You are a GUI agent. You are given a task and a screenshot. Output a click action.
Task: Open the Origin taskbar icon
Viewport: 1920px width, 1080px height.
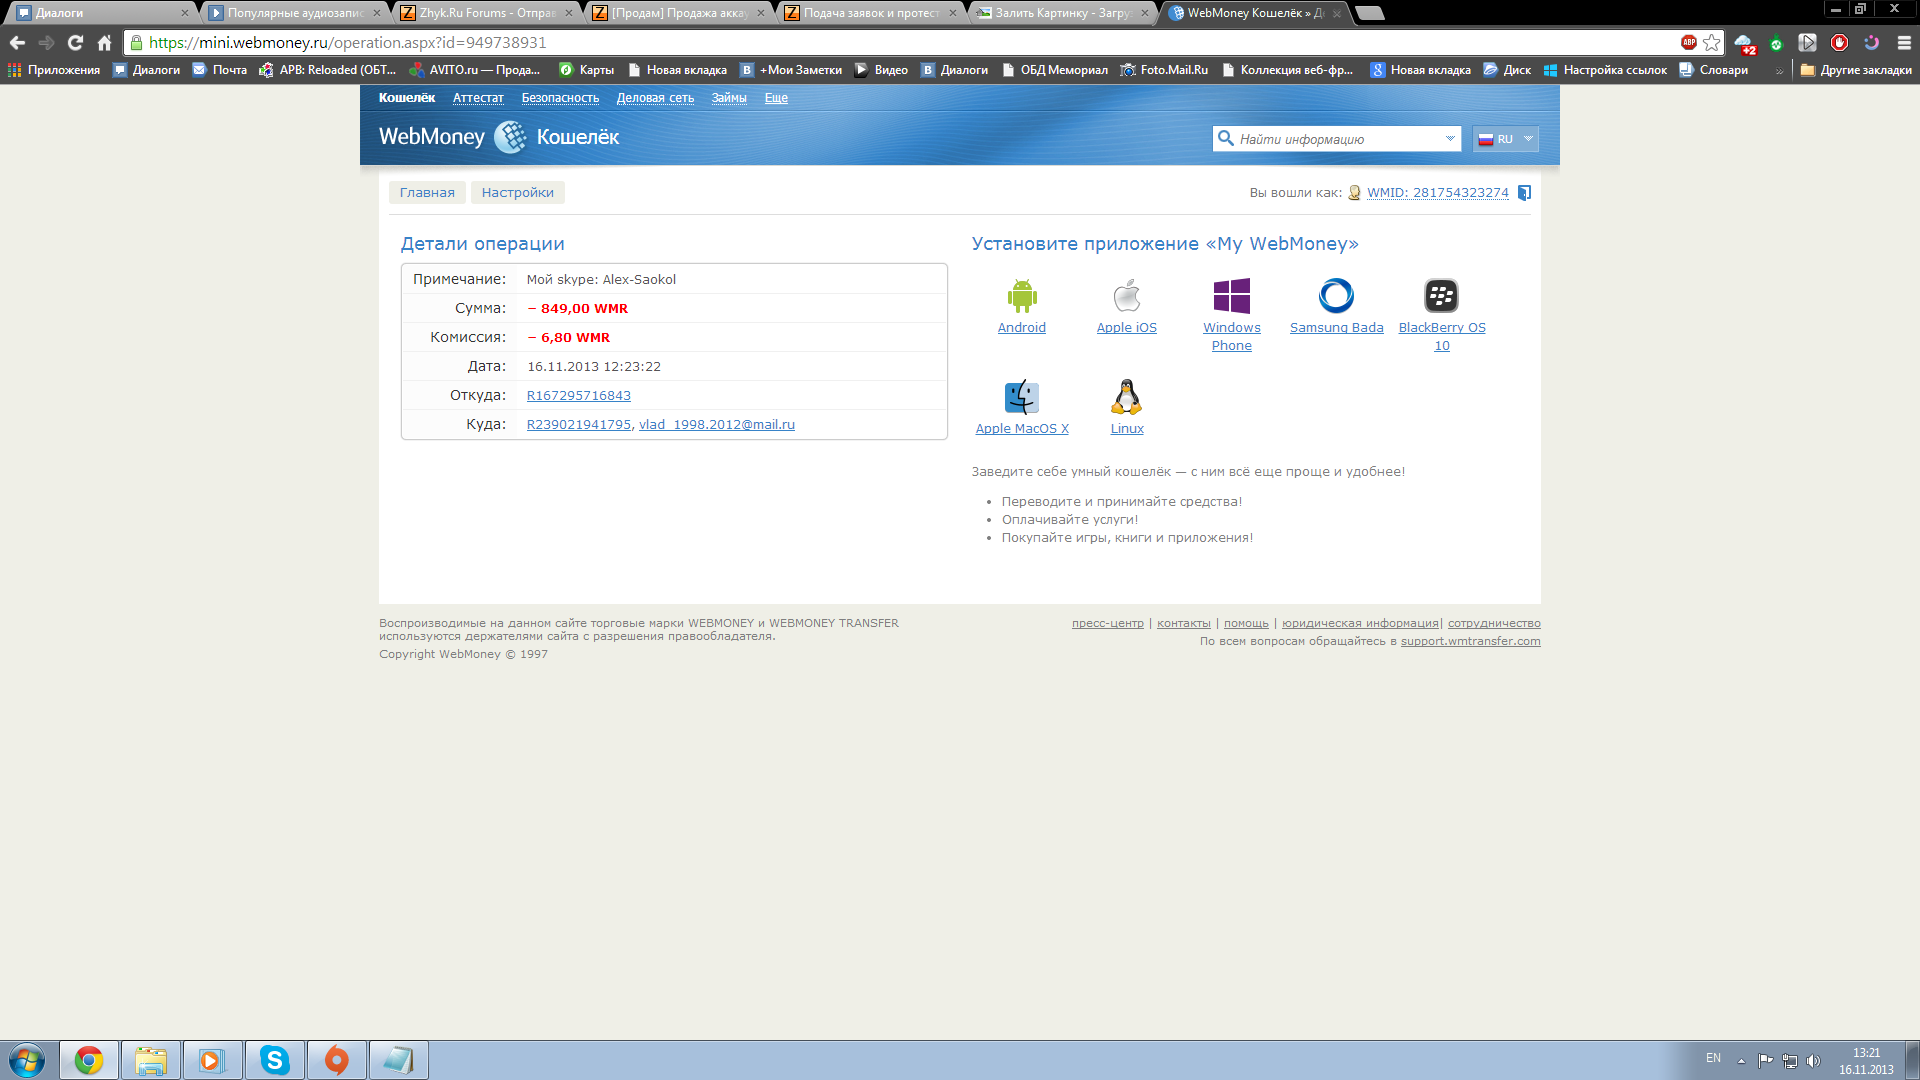pyautogui.click(x=337, y=1060)
